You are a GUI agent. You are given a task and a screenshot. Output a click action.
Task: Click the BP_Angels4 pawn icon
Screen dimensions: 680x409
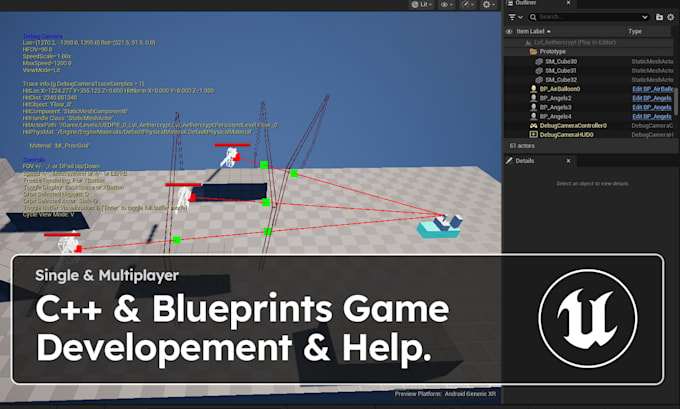pos(534,116)
